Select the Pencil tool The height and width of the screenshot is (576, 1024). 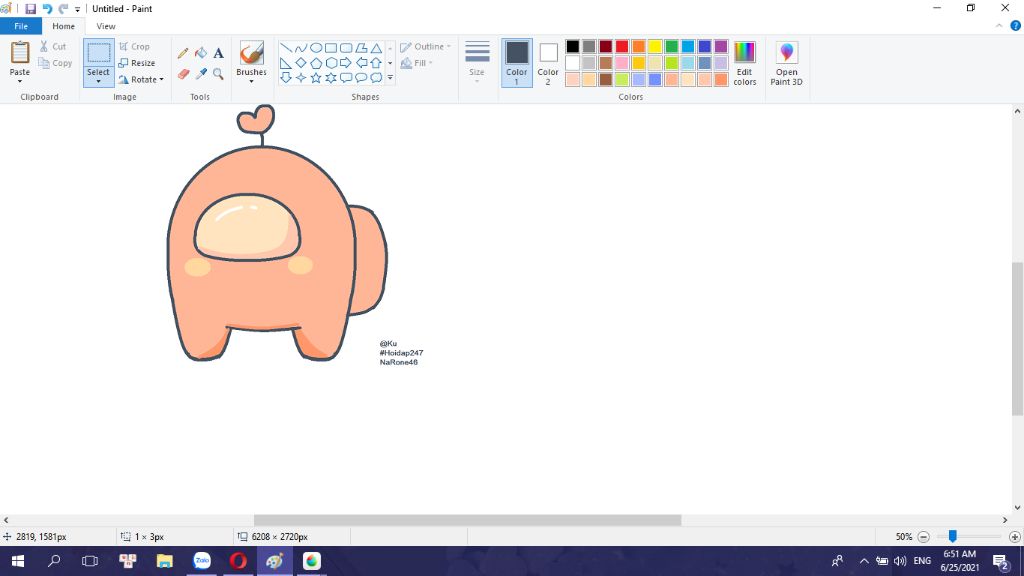click(x=183, y=54)
